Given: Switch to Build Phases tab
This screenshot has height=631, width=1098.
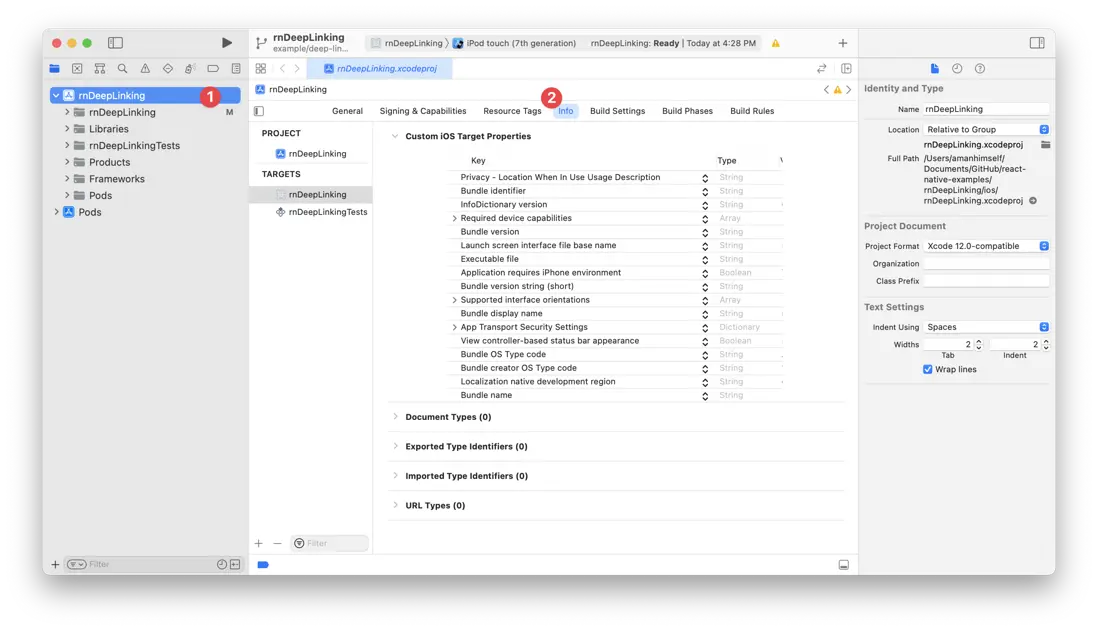Looking at the screenshot, I should [x=687, y=111].
